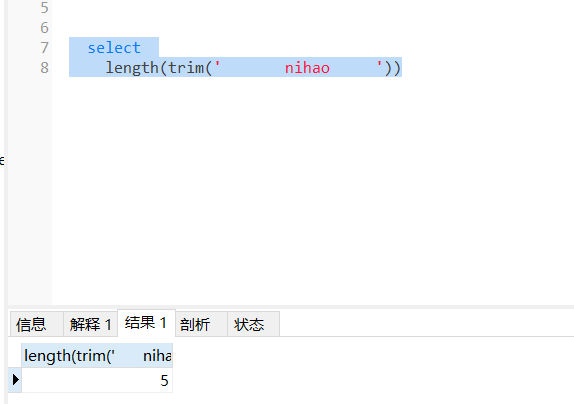The image size is (574, 404).
Task: Click line number 8 in the gutter
Action: click(44, 68)
